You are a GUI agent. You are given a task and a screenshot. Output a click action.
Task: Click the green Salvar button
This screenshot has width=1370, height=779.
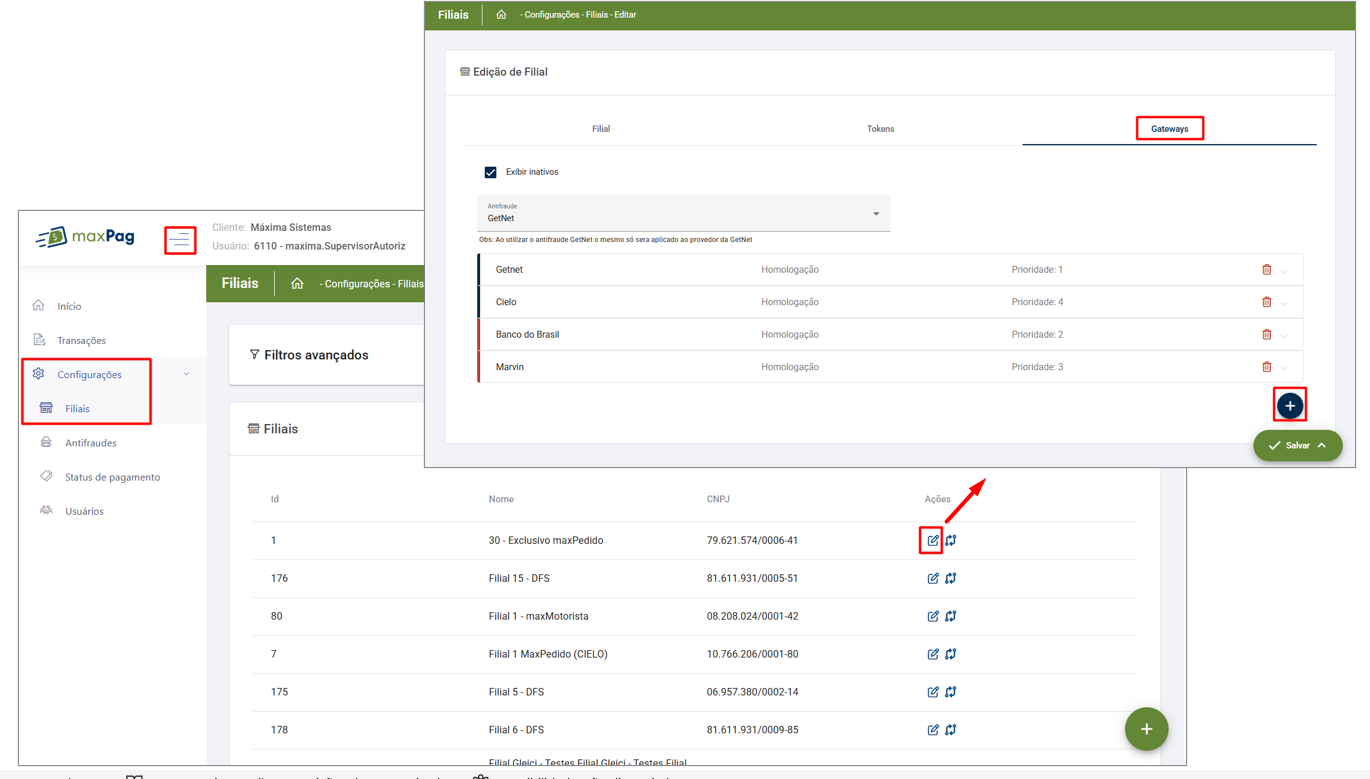[x=1296, y=446]
